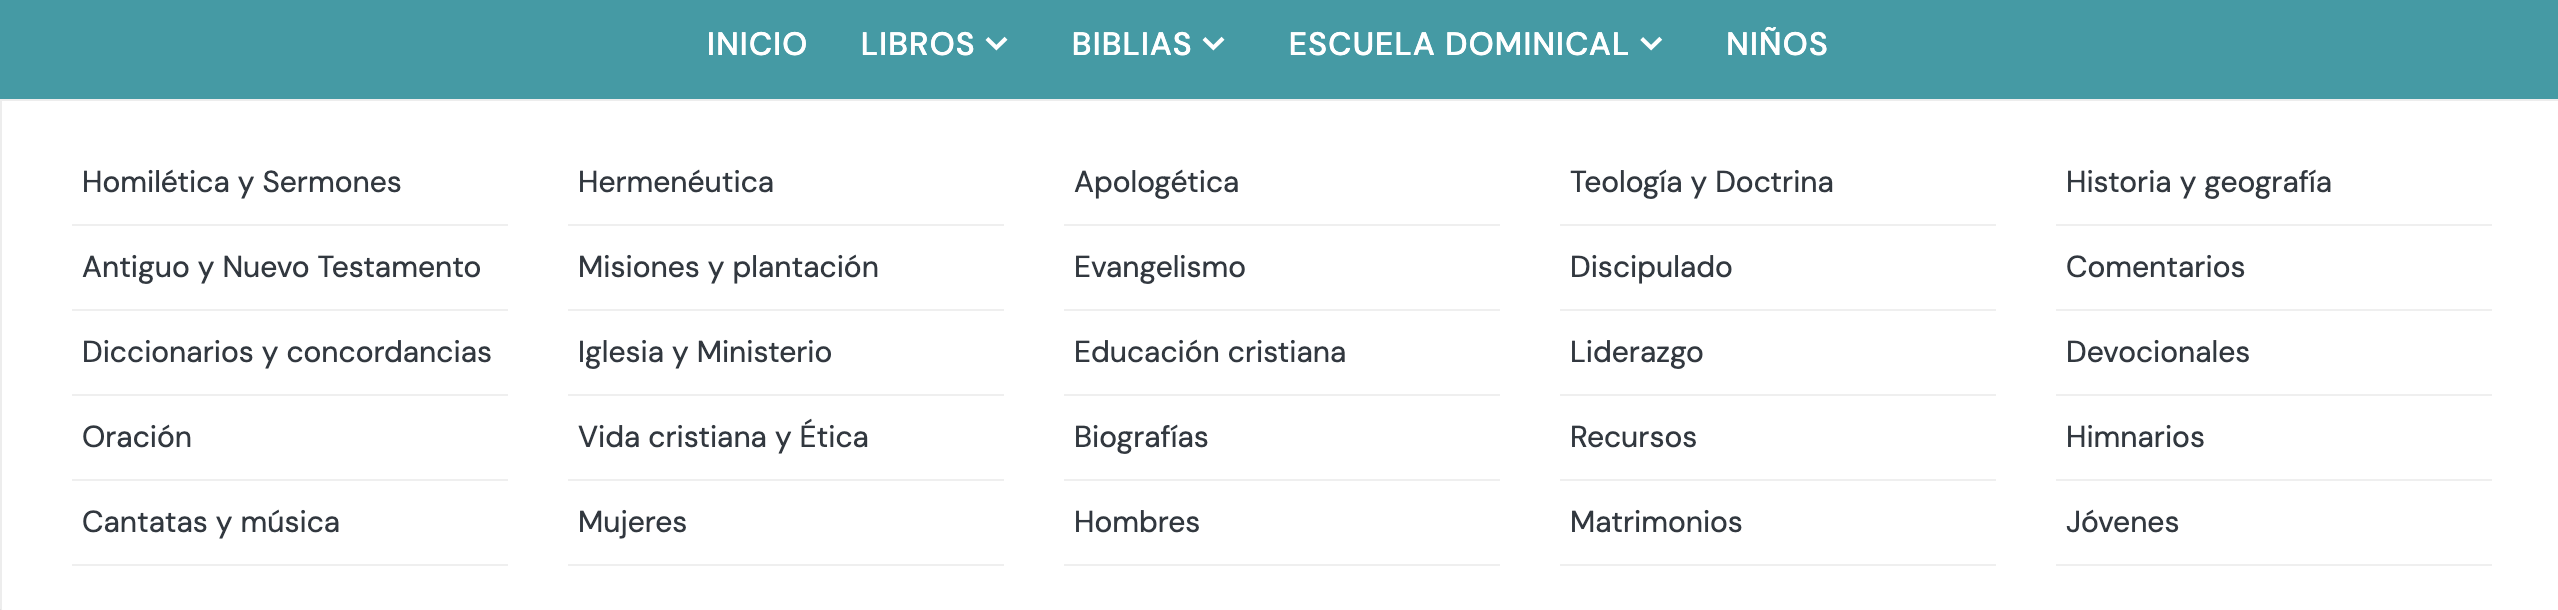Open the Evangelismo category
Viewport: 2558px width, 610px height.
point(1159,267)
